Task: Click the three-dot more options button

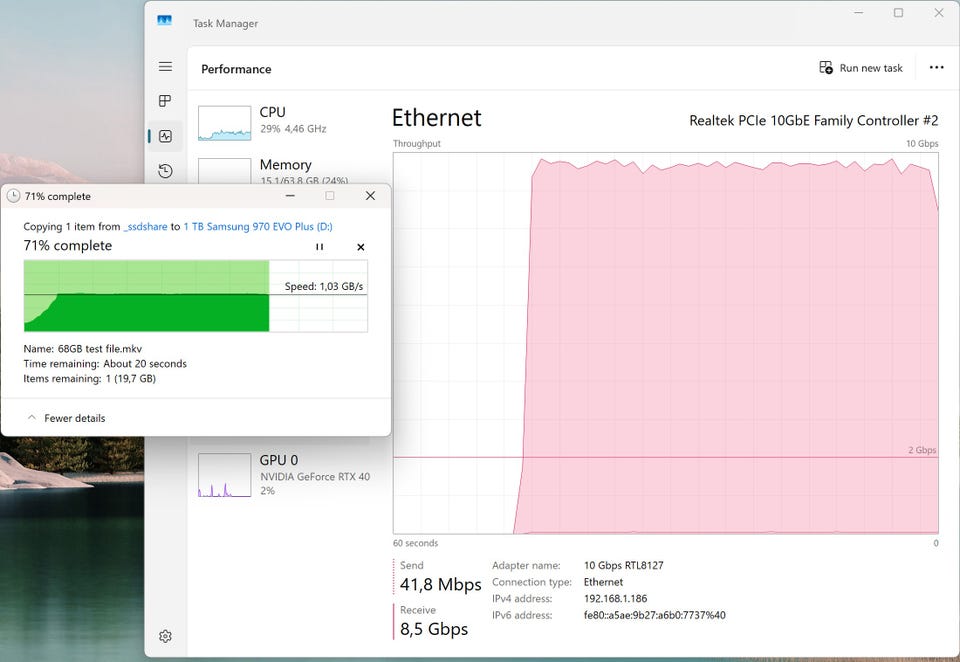Action: point(936,68)
